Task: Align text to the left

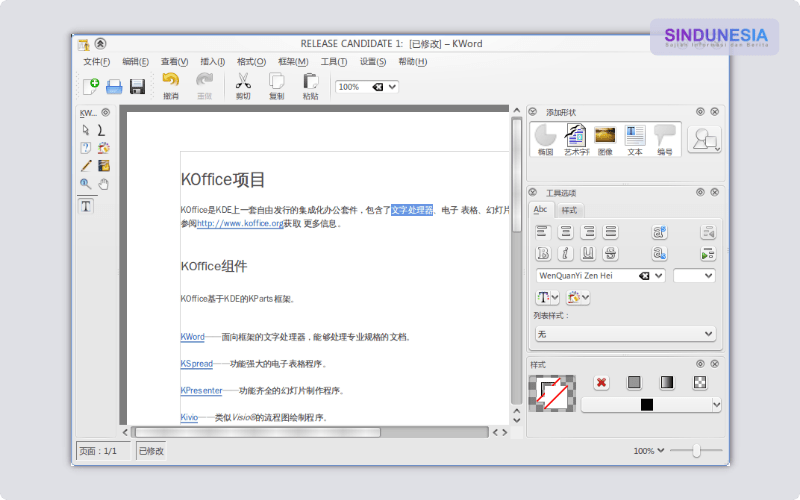Action: pyautogui.click(x=543, y=232)
